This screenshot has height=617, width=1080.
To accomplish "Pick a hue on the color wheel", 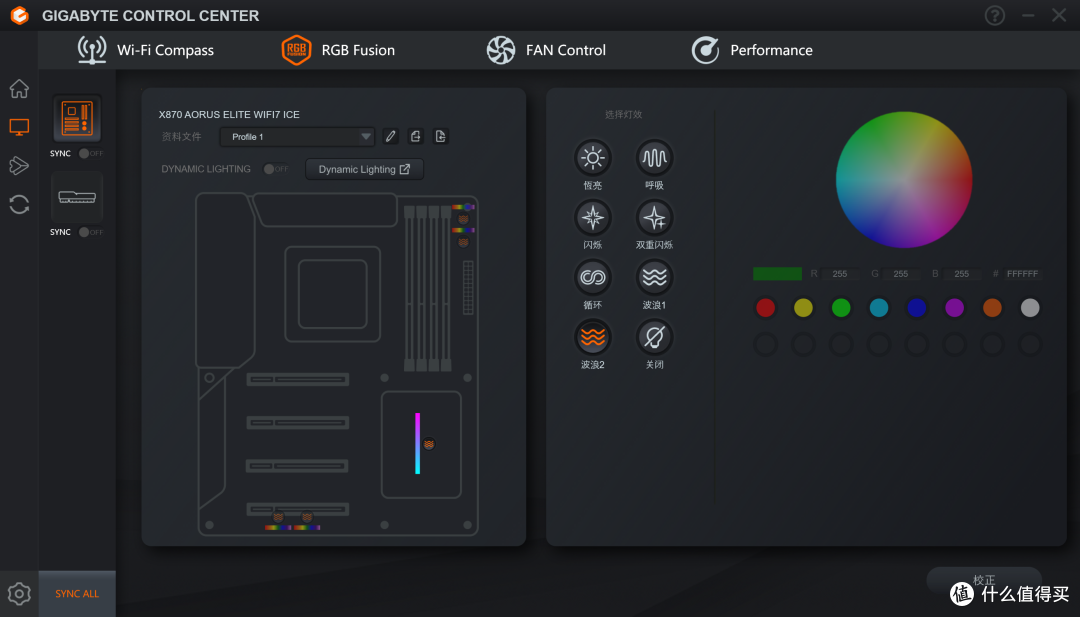I will 904,180.
